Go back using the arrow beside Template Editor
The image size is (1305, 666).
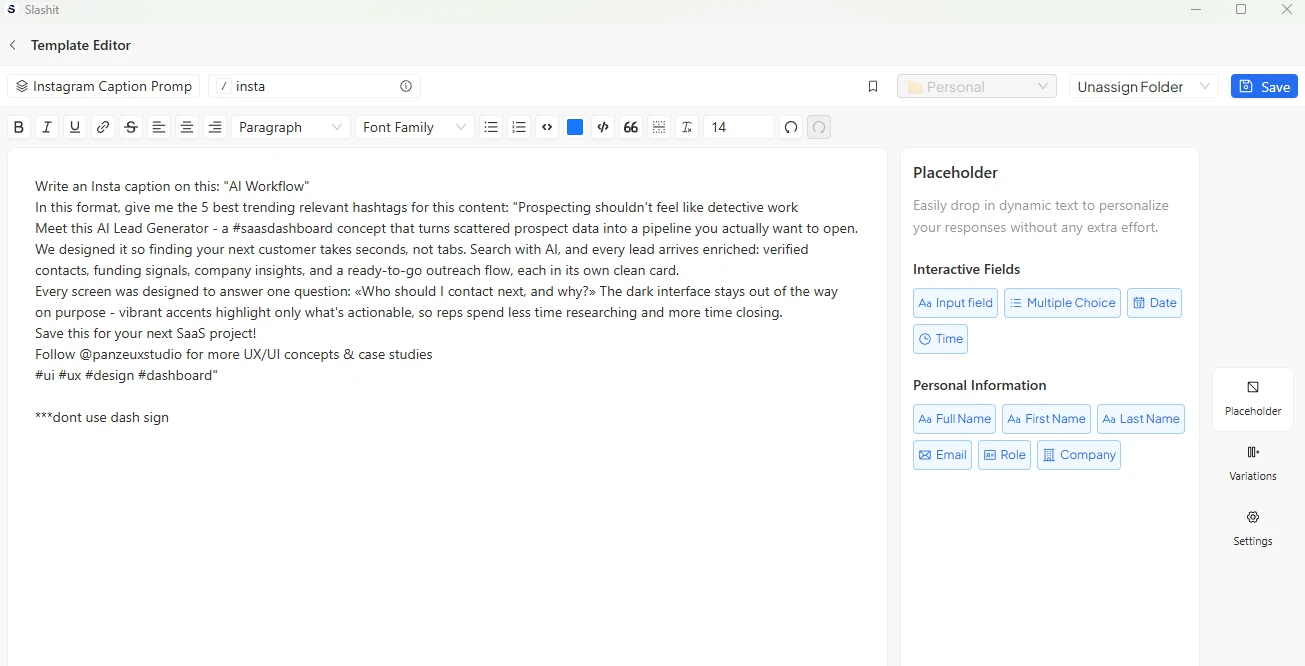pyautogui.click(x=13, y=45)
